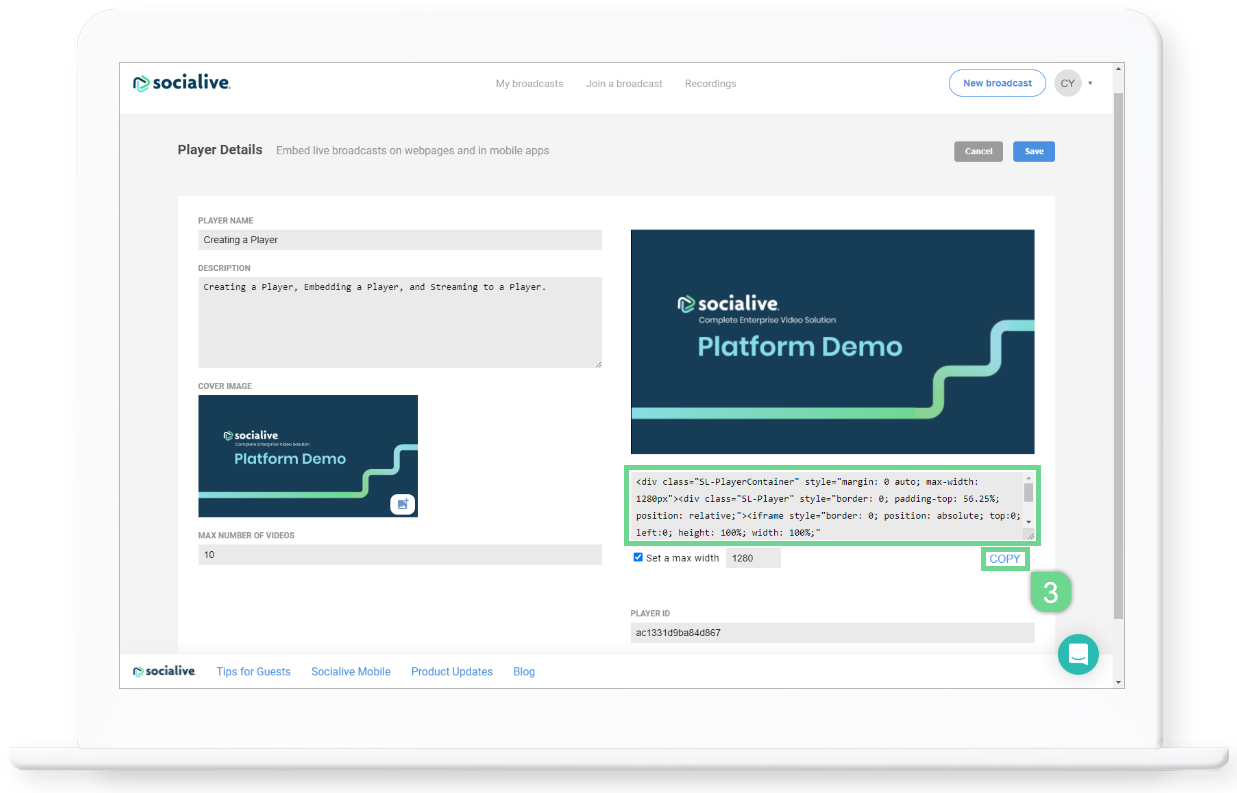Save the player details
The image size is (1237, 793).
(1034, 151)
